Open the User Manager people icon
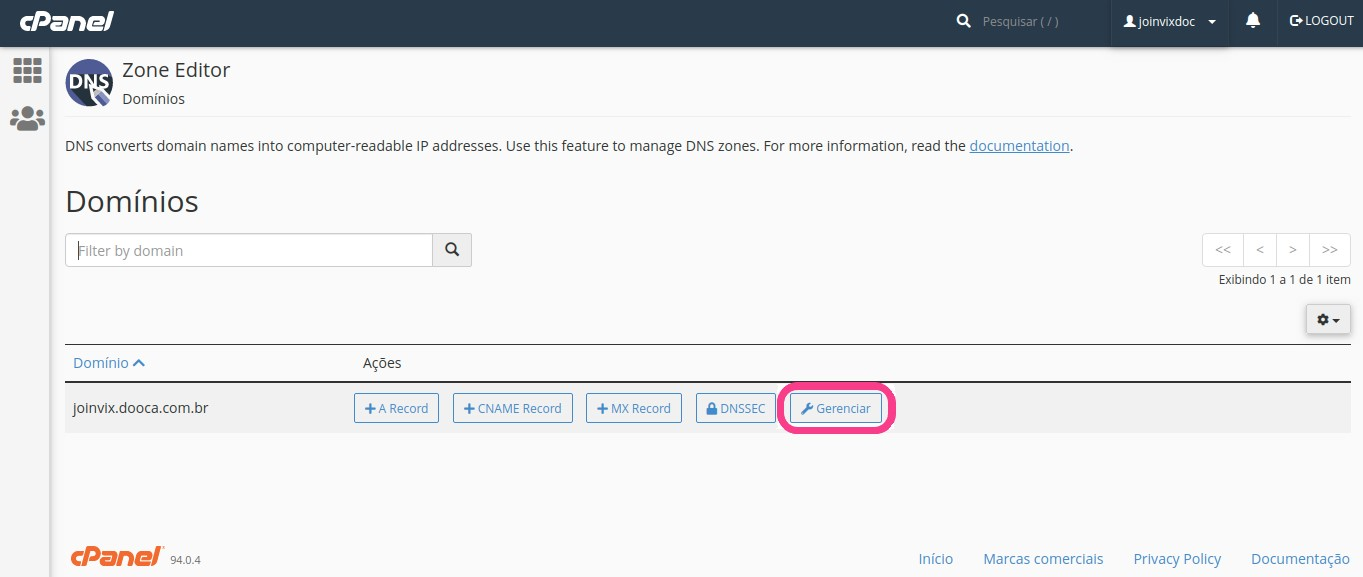This screenshot has width=1363, height=577. point(27,119)
